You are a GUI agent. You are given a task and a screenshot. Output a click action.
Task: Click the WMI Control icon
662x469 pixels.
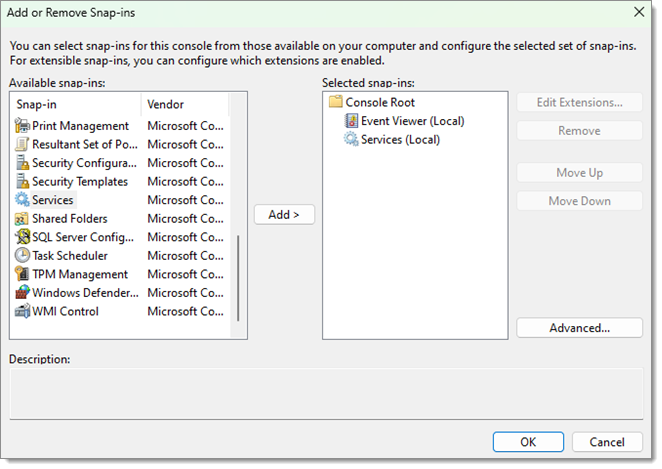tap(22, 312)
